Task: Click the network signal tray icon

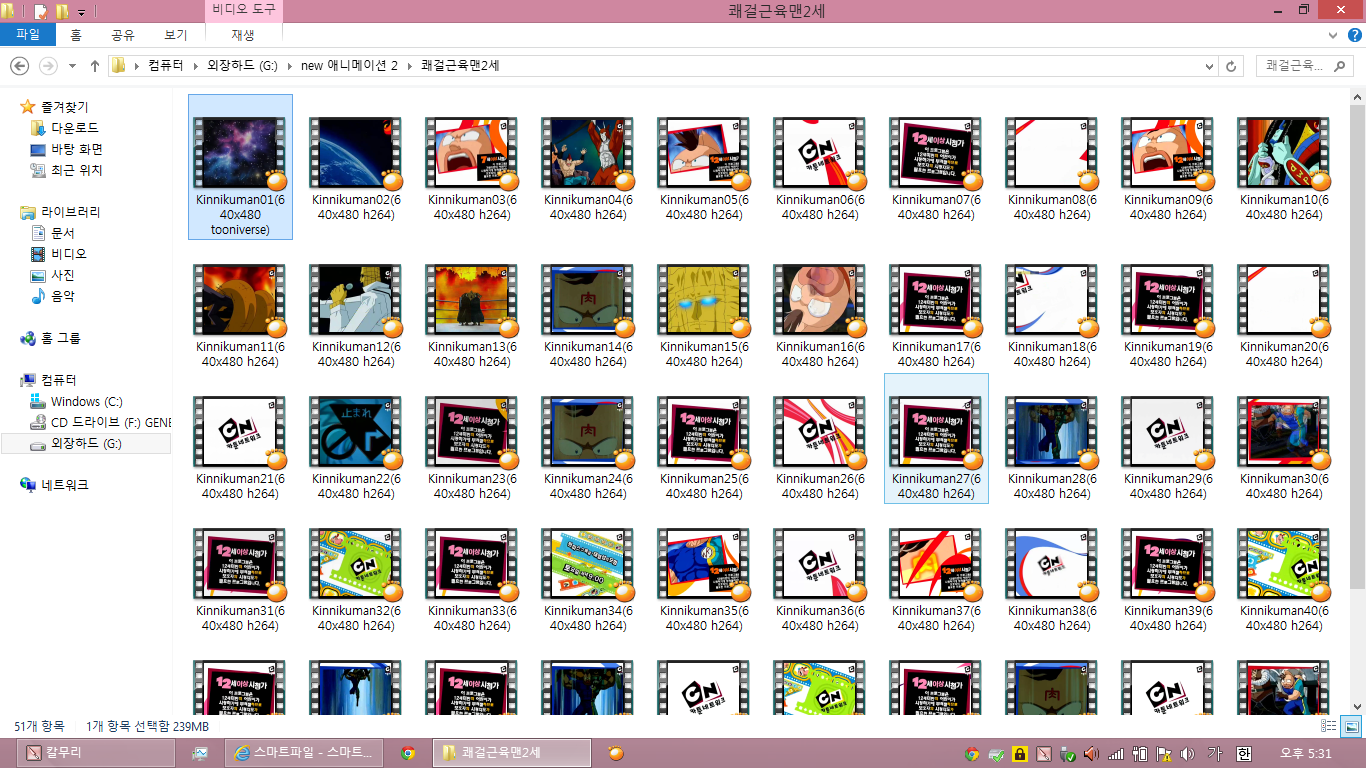Action: 1115,754
